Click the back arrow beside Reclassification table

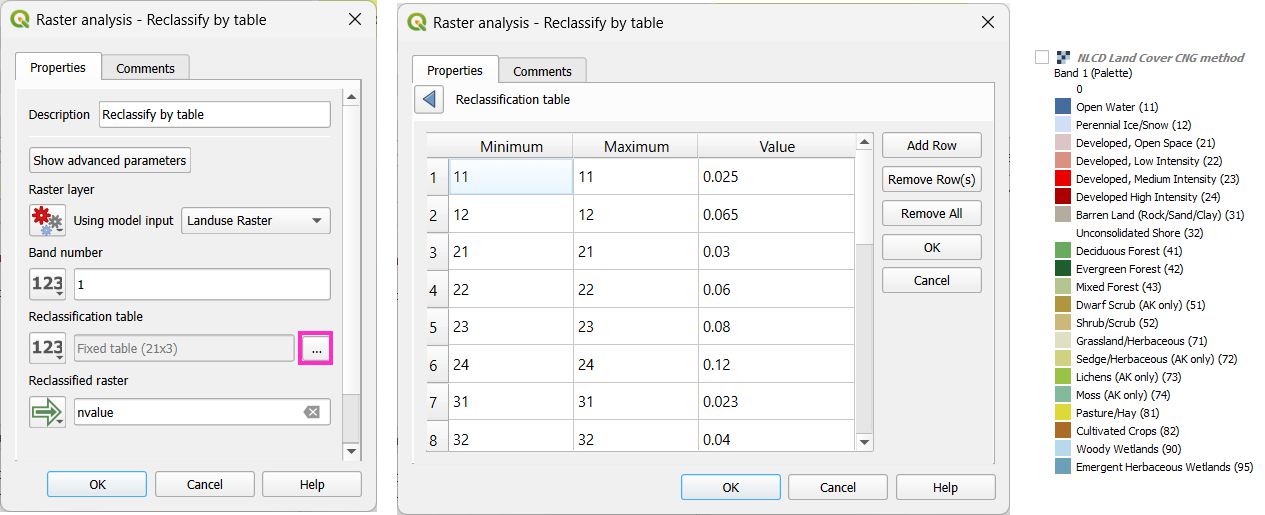[x=429, y=100]
